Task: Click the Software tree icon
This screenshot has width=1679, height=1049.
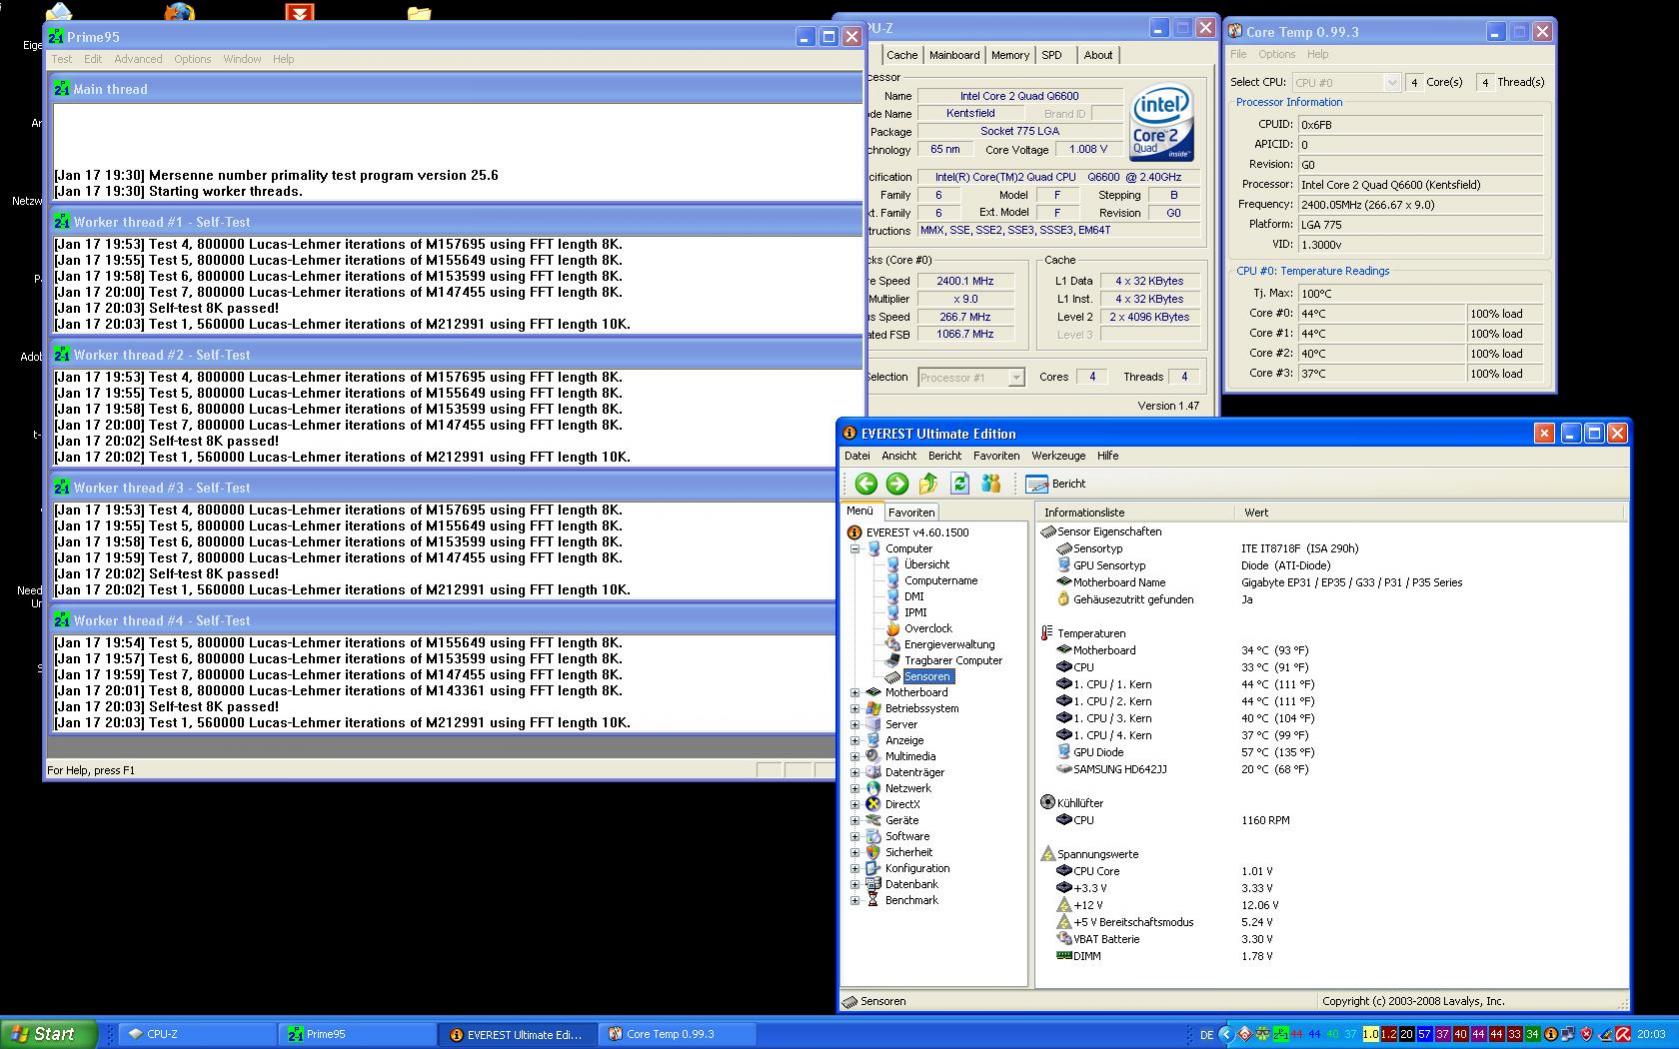Action: 873,837
